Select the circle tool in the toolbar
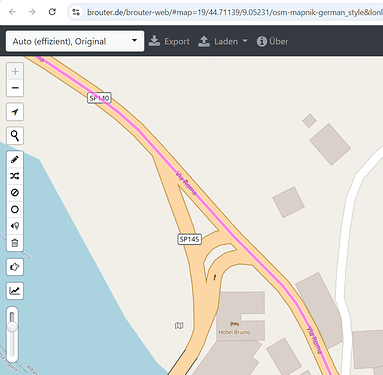Viewport: 383px width, 375px height. tap(15, 209)
